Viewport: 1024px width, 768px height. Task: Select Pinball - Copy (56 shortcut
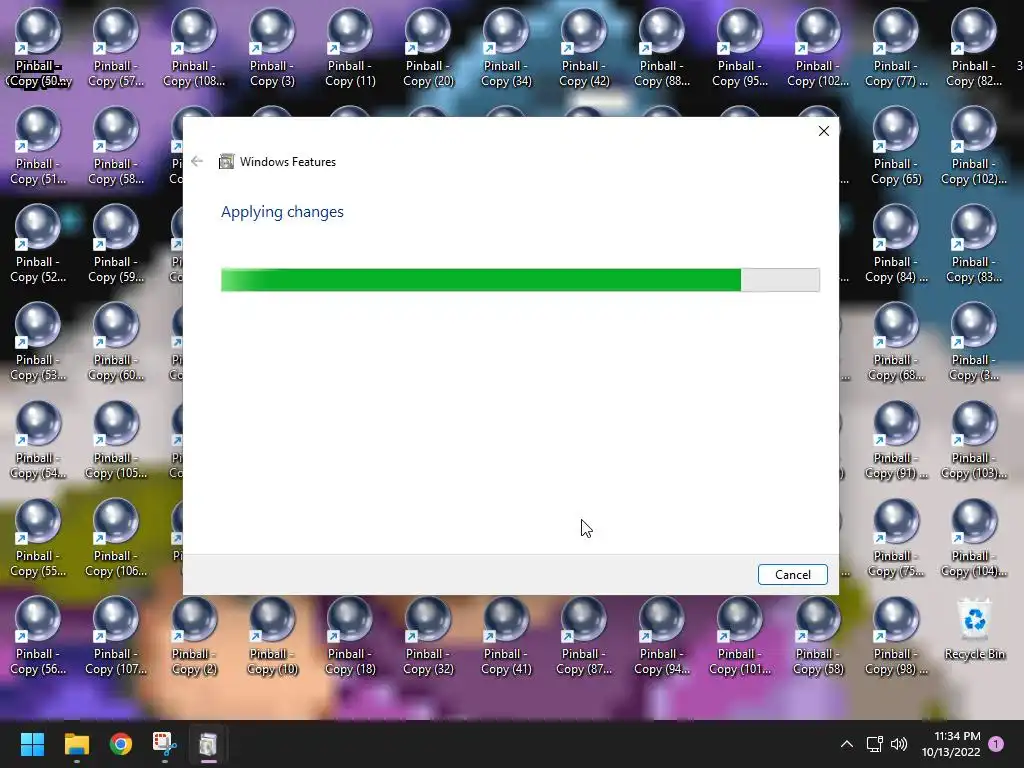(38, 637)
